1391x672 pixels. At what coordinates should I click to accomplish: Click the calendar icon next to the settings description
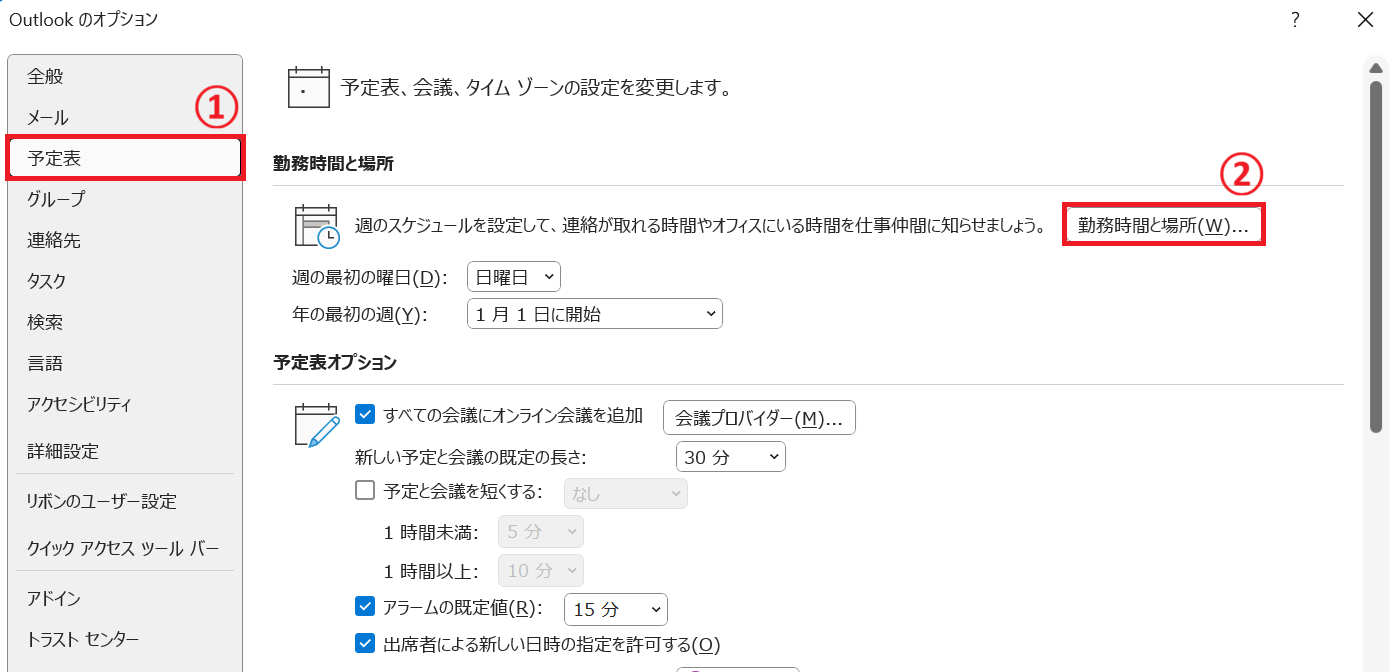(308, 87)
